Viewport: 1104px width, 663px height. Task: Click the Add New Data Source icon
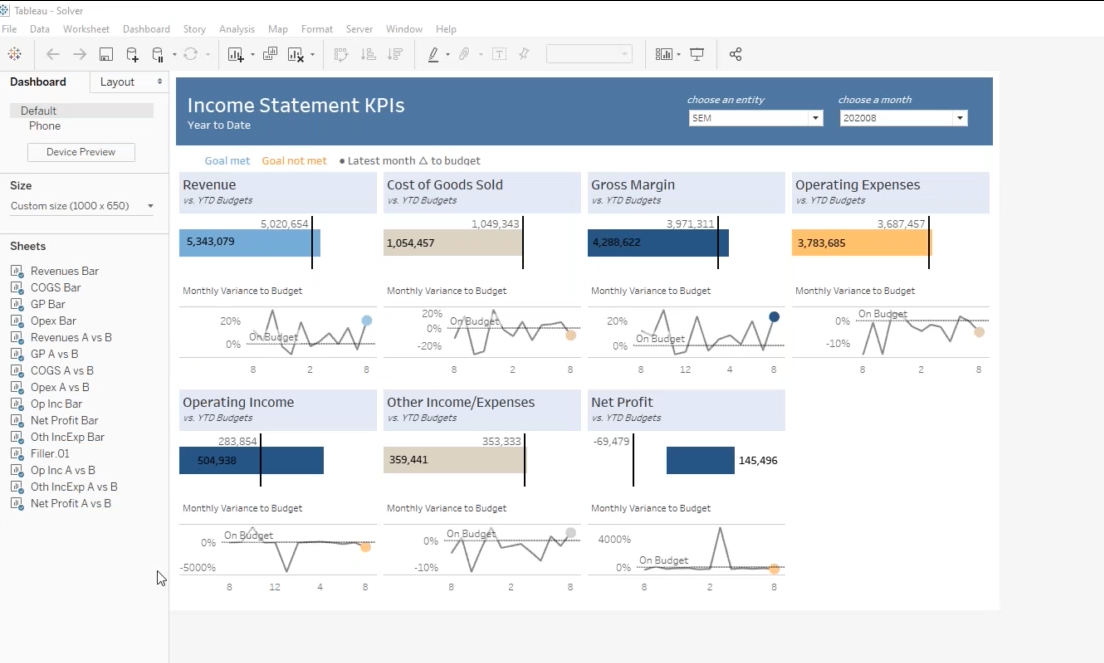coord(132,54)
